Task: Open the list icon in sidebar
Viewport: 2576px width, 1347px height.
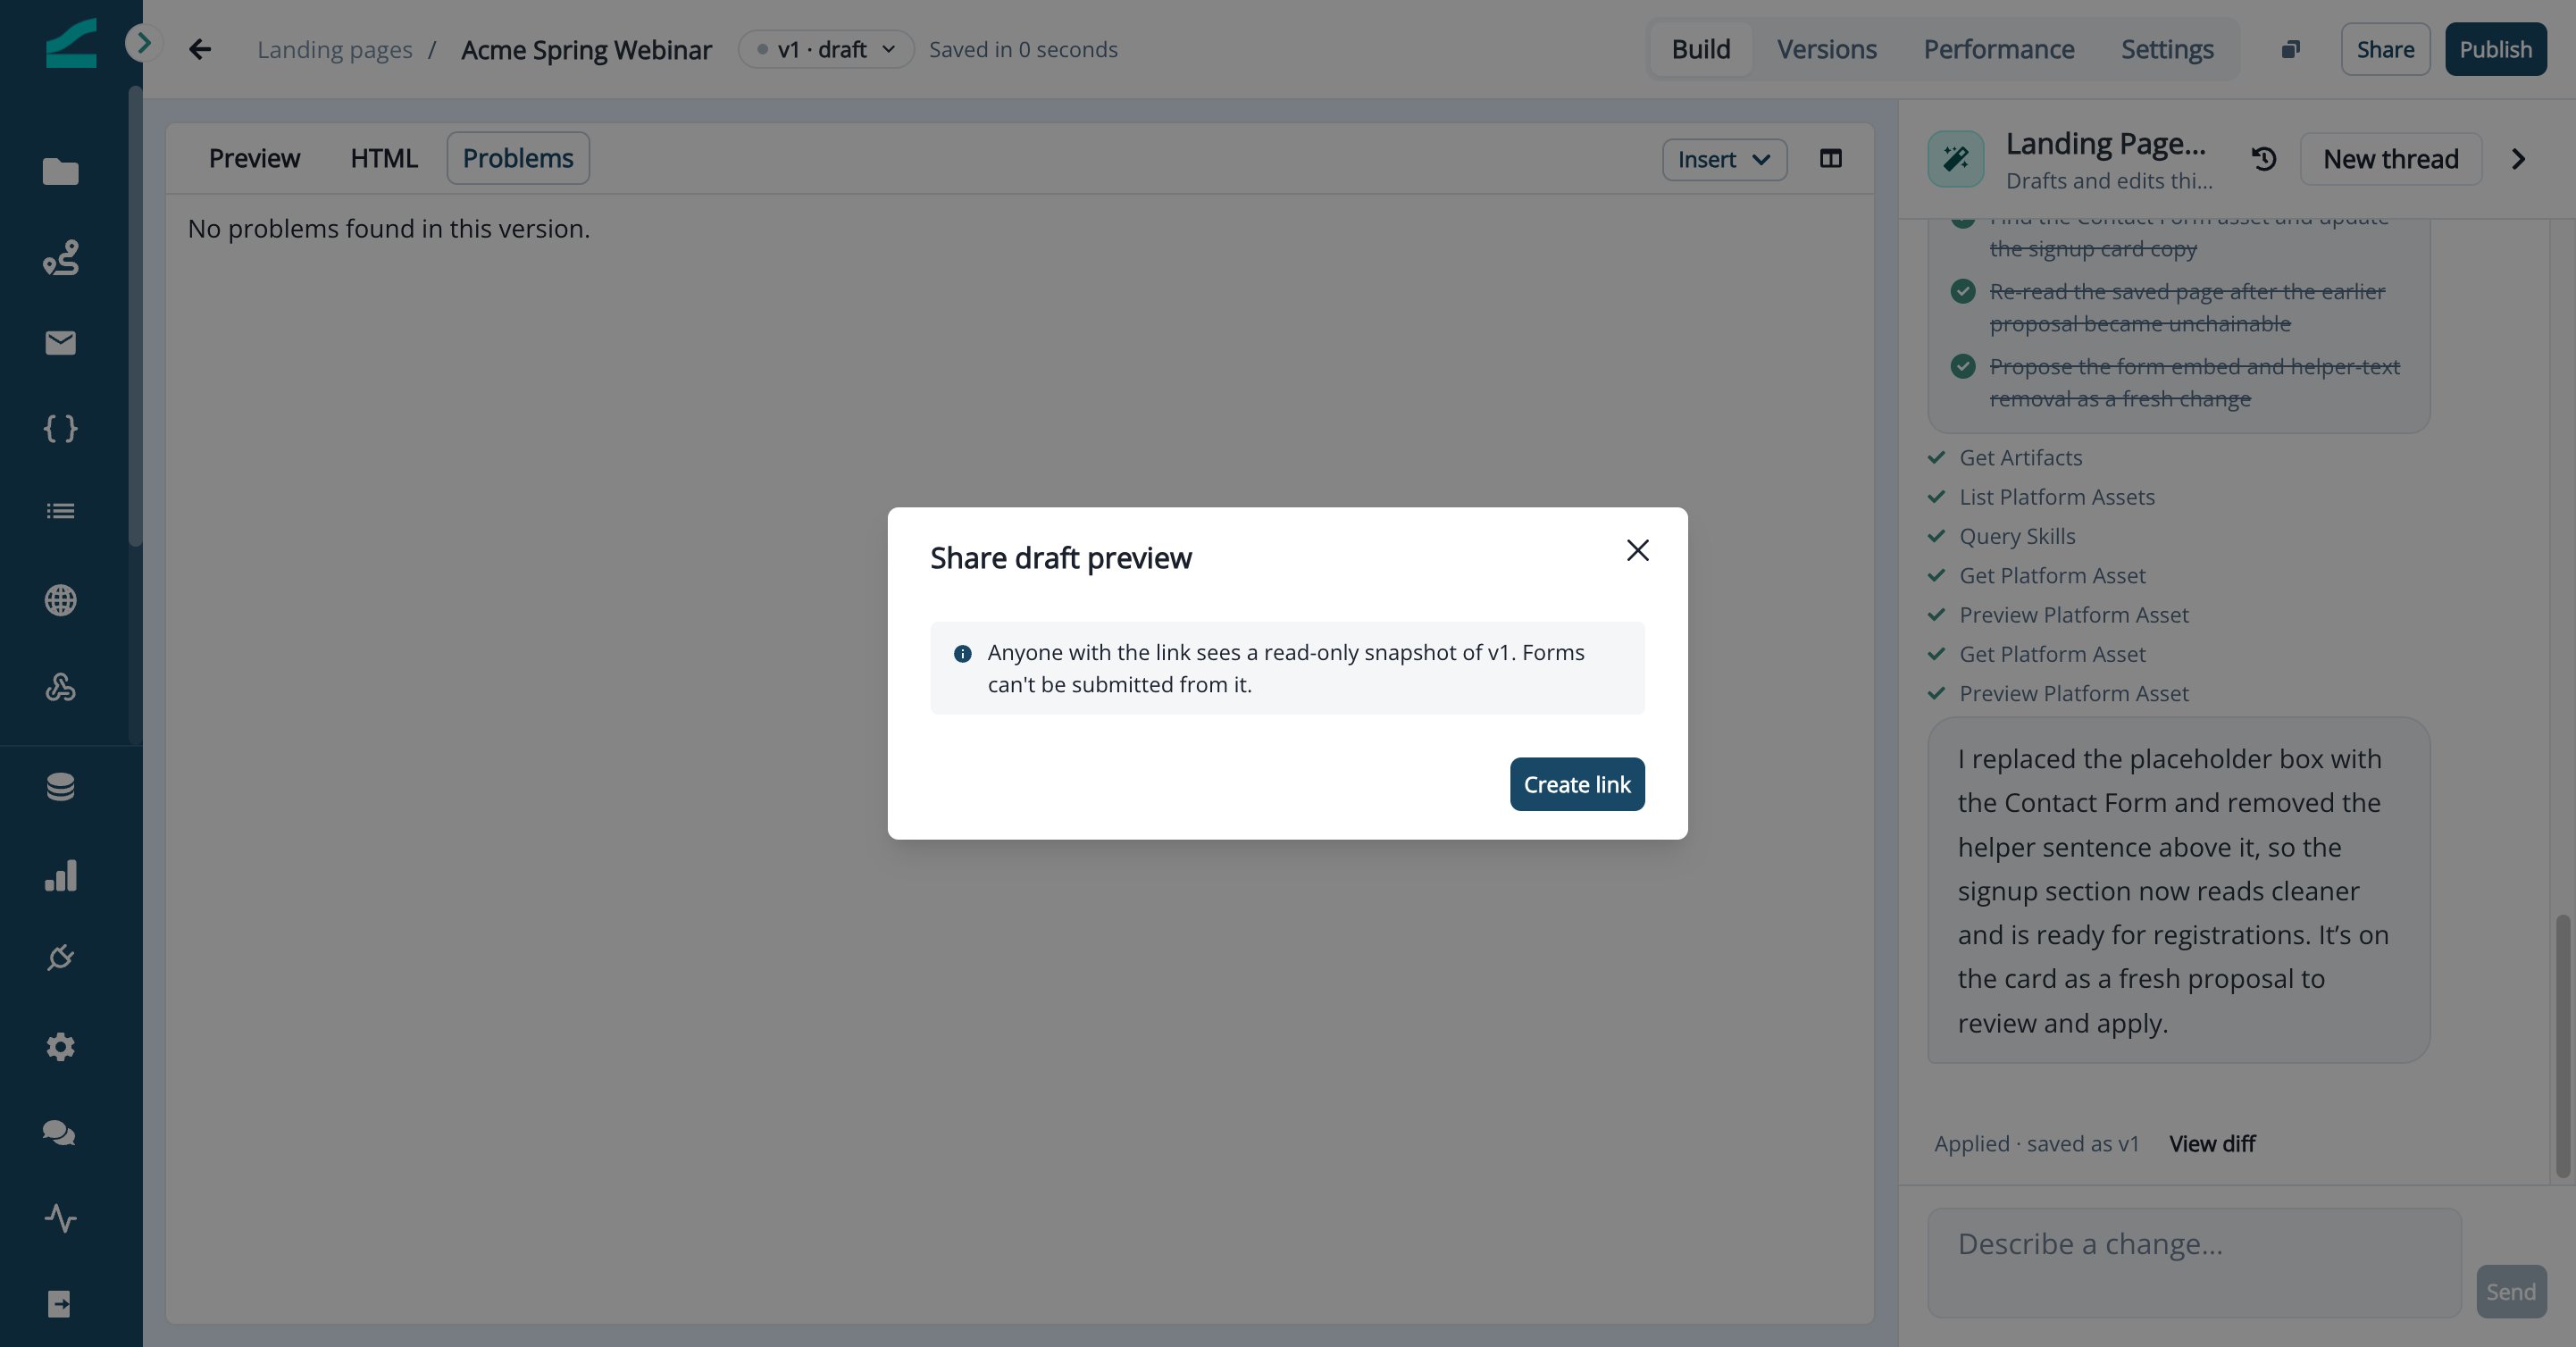Action: (60, 511)
